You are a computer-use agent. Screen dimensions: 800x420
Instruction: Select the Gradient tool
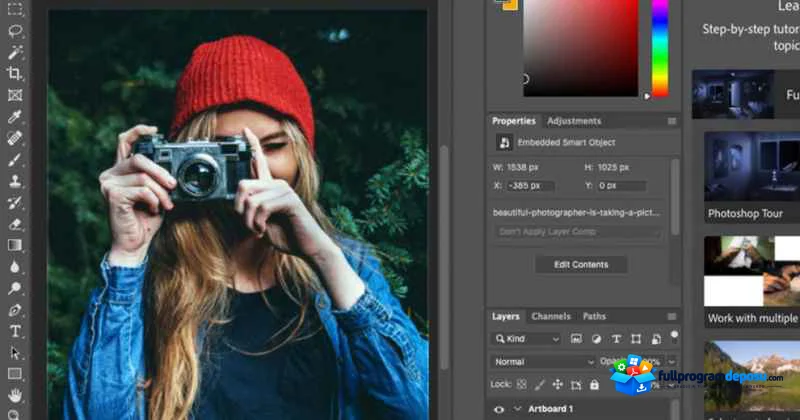pyautogui.click(x=15, y=245)
